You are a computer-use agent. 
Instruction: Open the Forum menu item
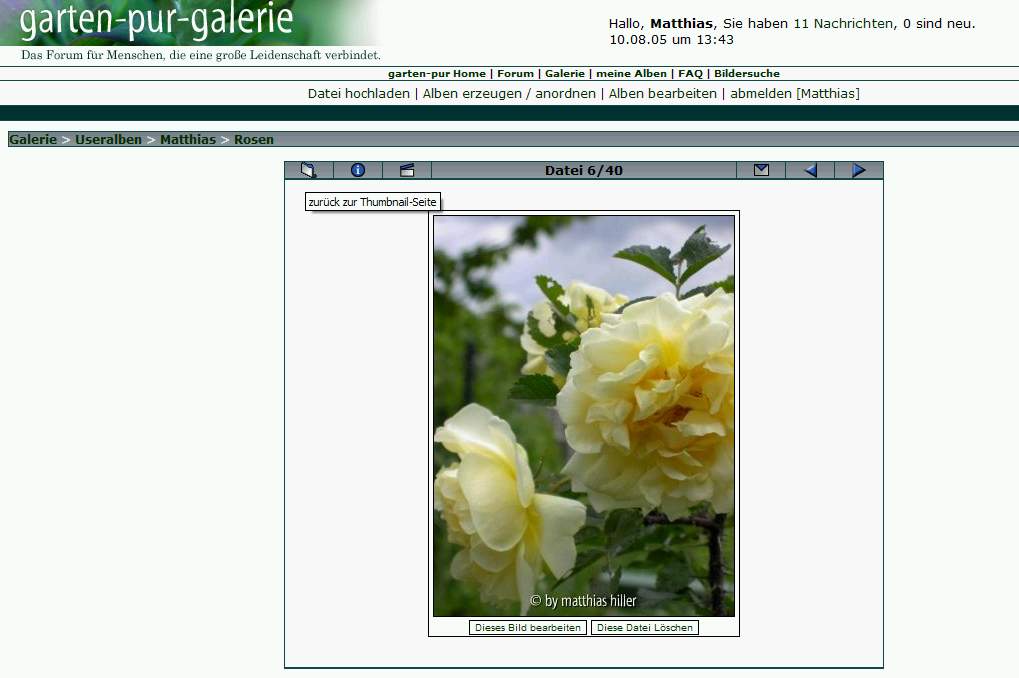click(x=515, y=74)
